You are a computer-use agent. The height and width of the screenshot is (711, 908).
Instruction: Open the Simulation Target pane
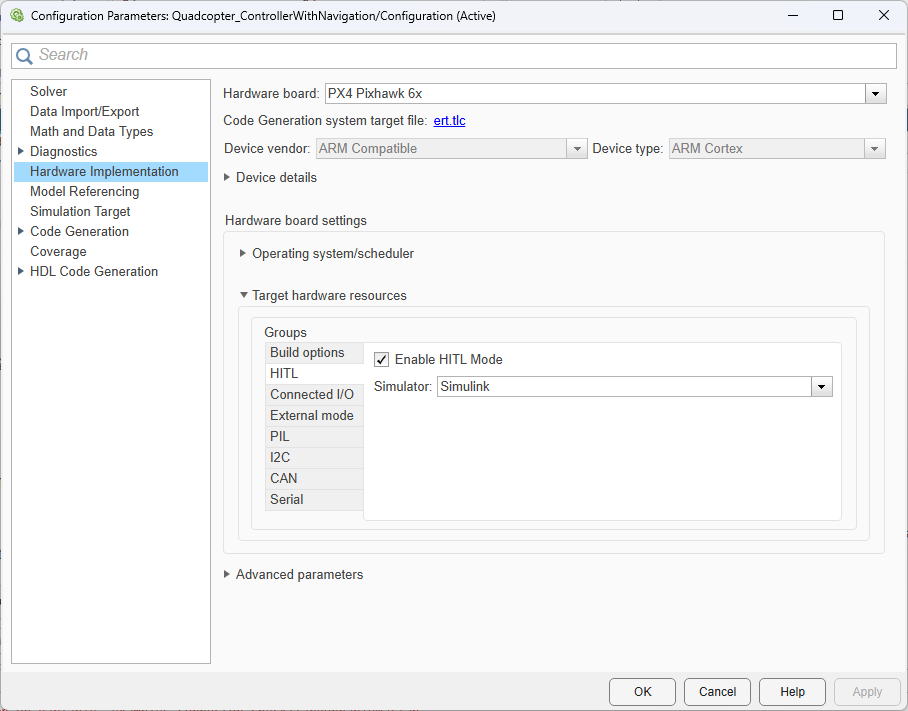tap(80, 211)
